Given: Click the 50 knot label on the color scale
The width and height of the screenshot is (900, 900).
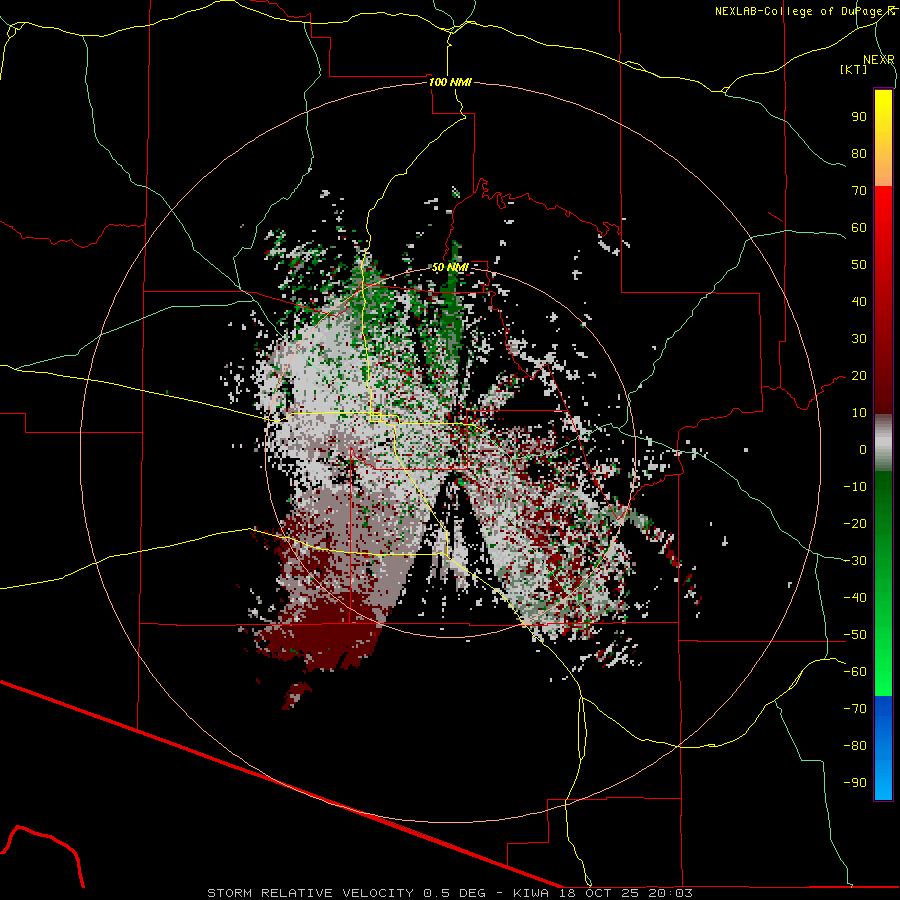Looking at the screenshot, I should (x=859, y=265).
